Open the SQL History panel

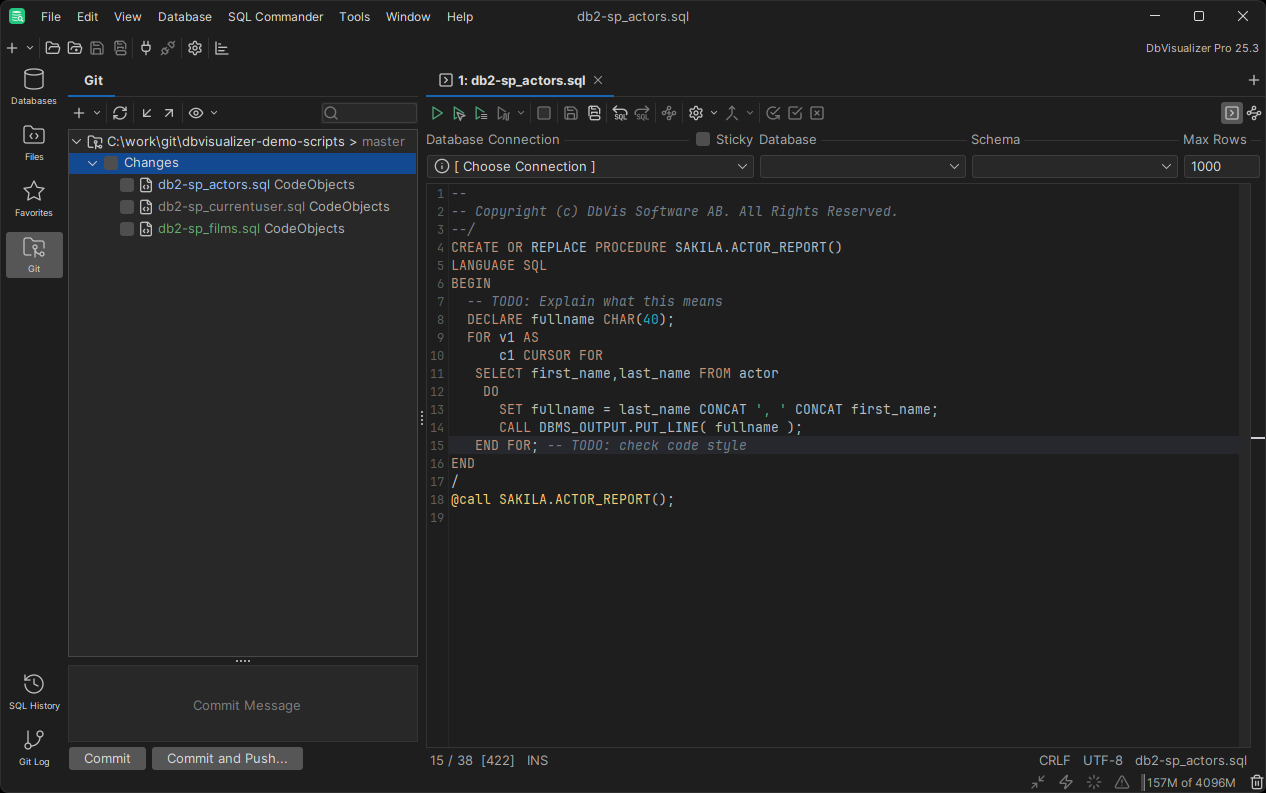pos(33,691)
